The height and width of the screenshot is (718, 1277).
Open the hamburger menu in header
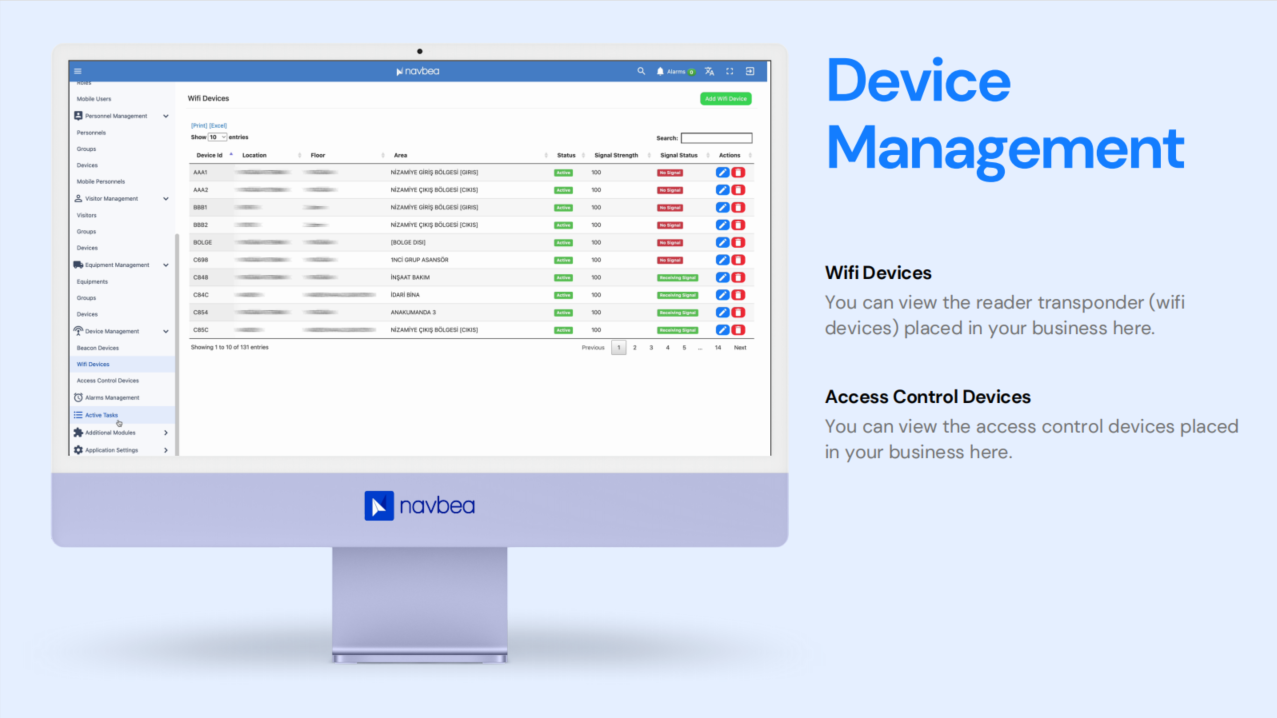coord(78,71)
